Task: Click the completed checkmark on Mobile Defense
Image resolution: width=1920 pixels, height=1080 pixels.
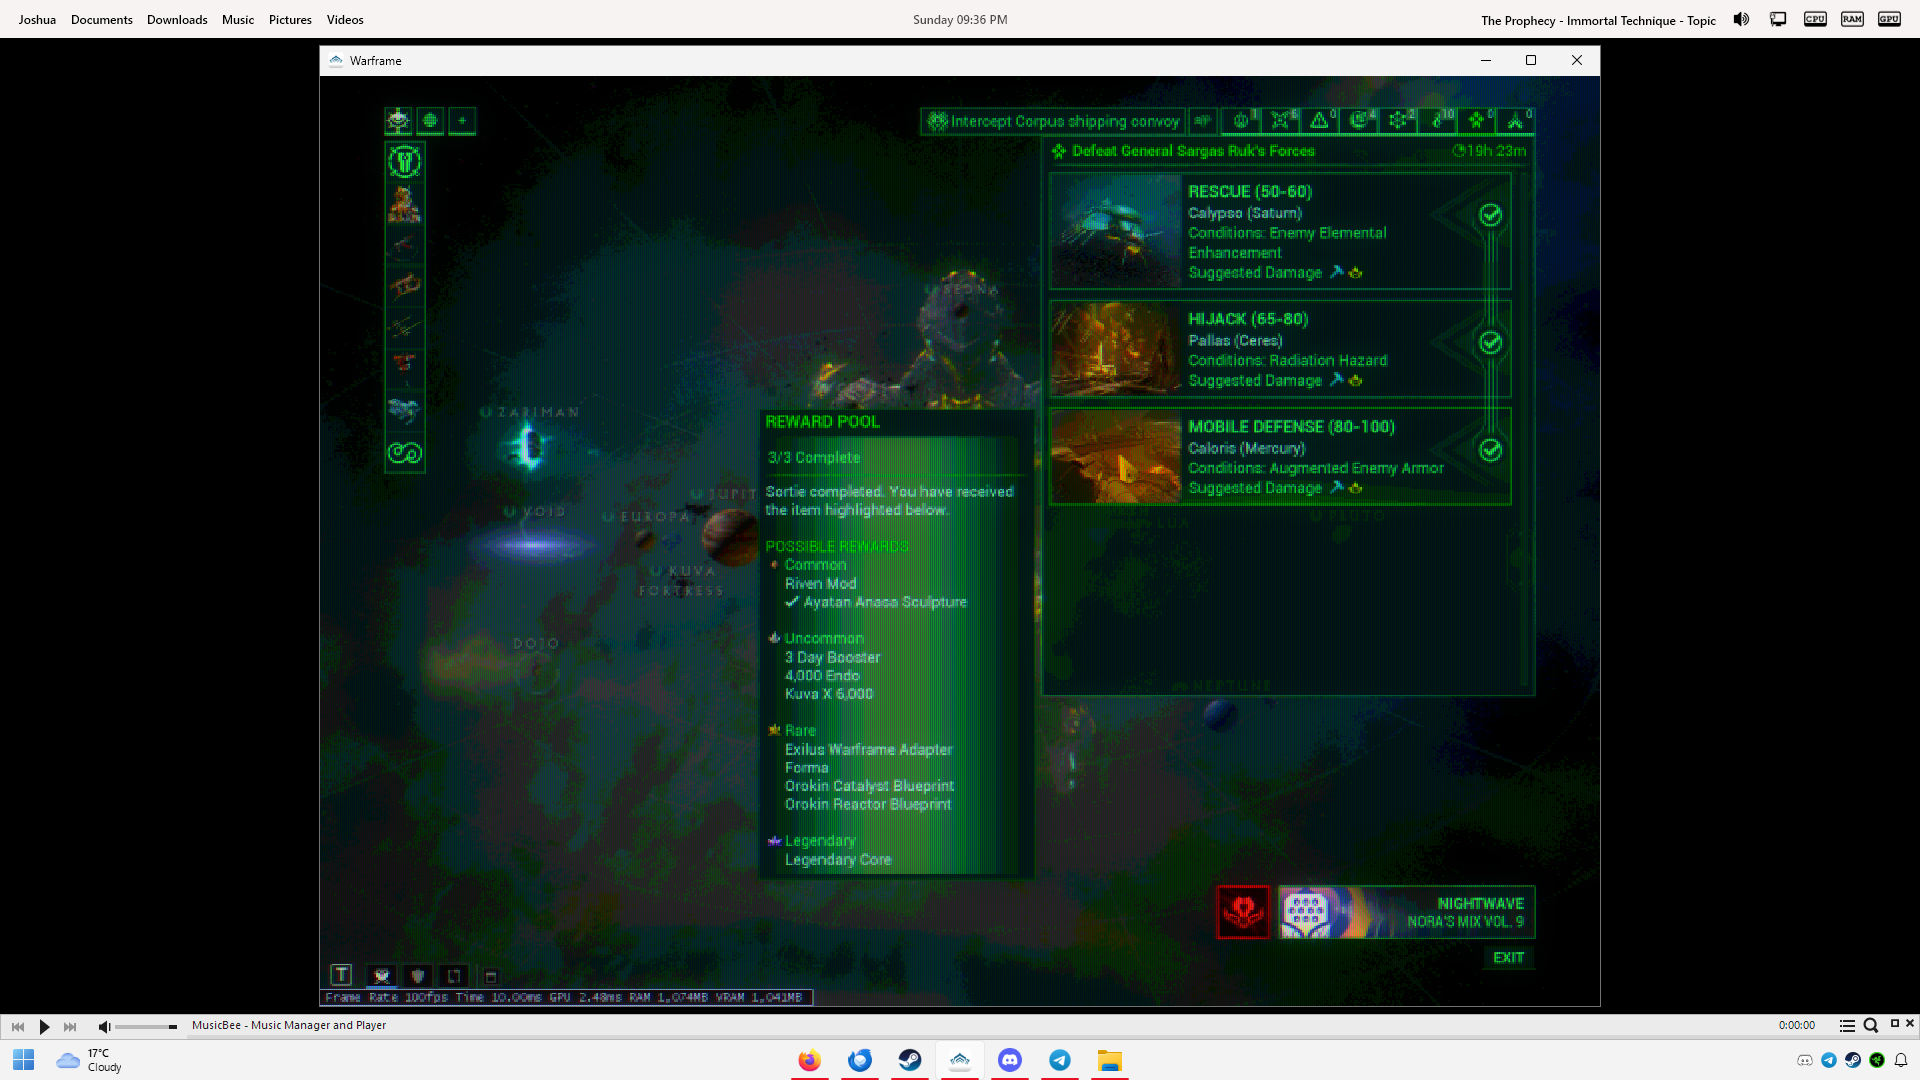Action: 1490,450
